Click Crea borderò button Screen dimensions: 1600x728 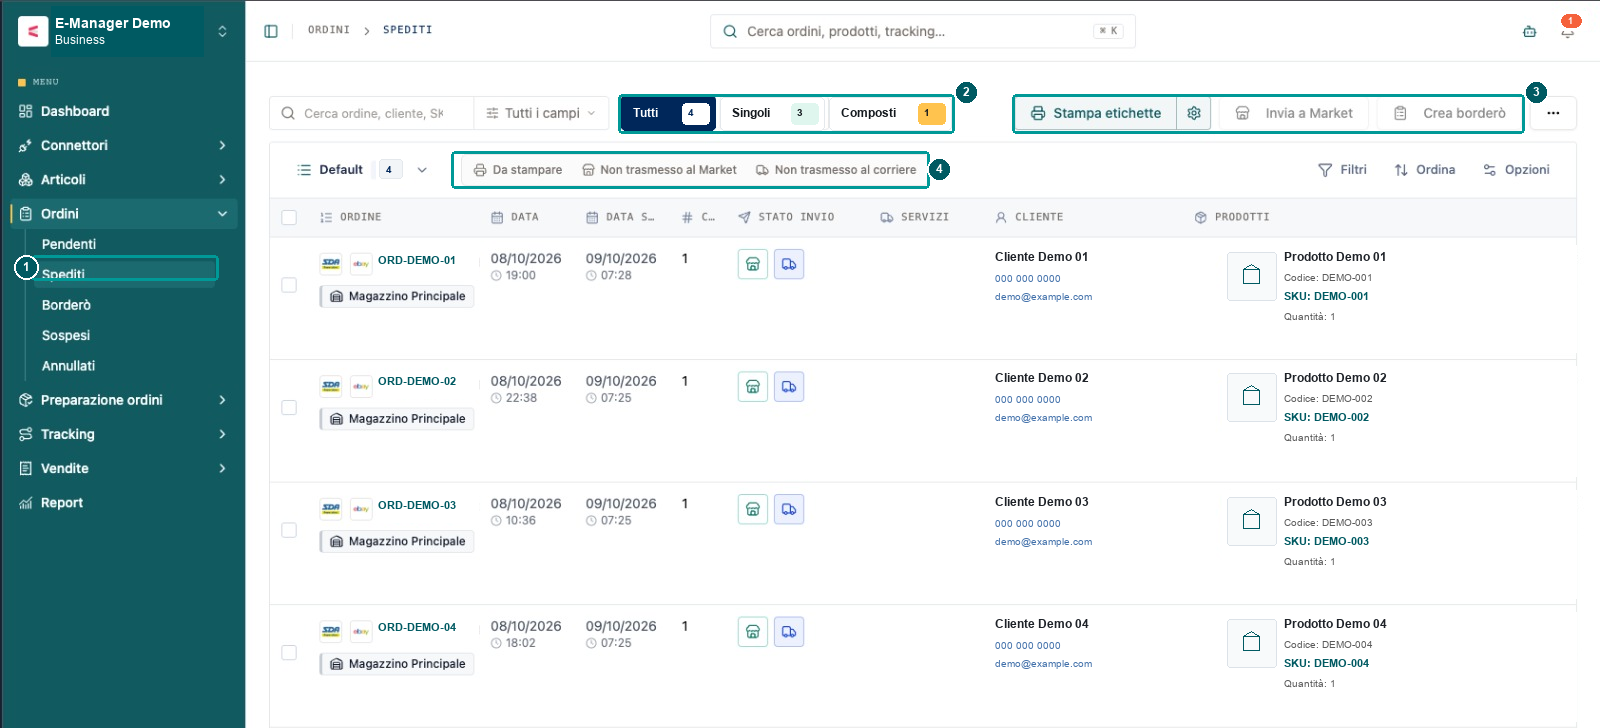[x=1450, y=113]
